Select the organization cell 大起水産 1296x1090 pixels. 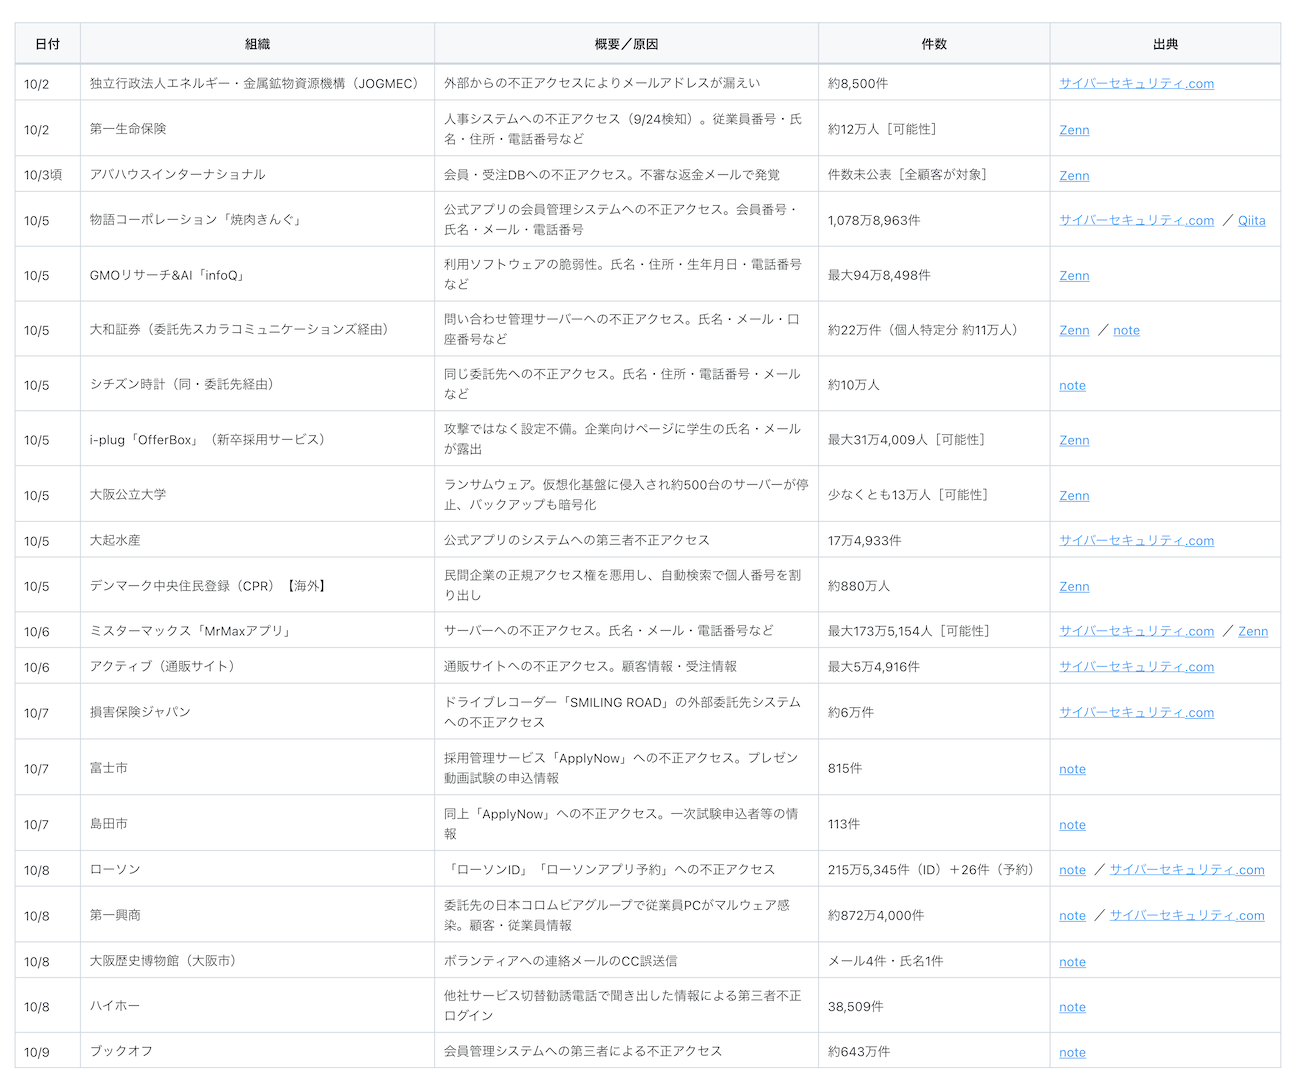tap(258, 540)
